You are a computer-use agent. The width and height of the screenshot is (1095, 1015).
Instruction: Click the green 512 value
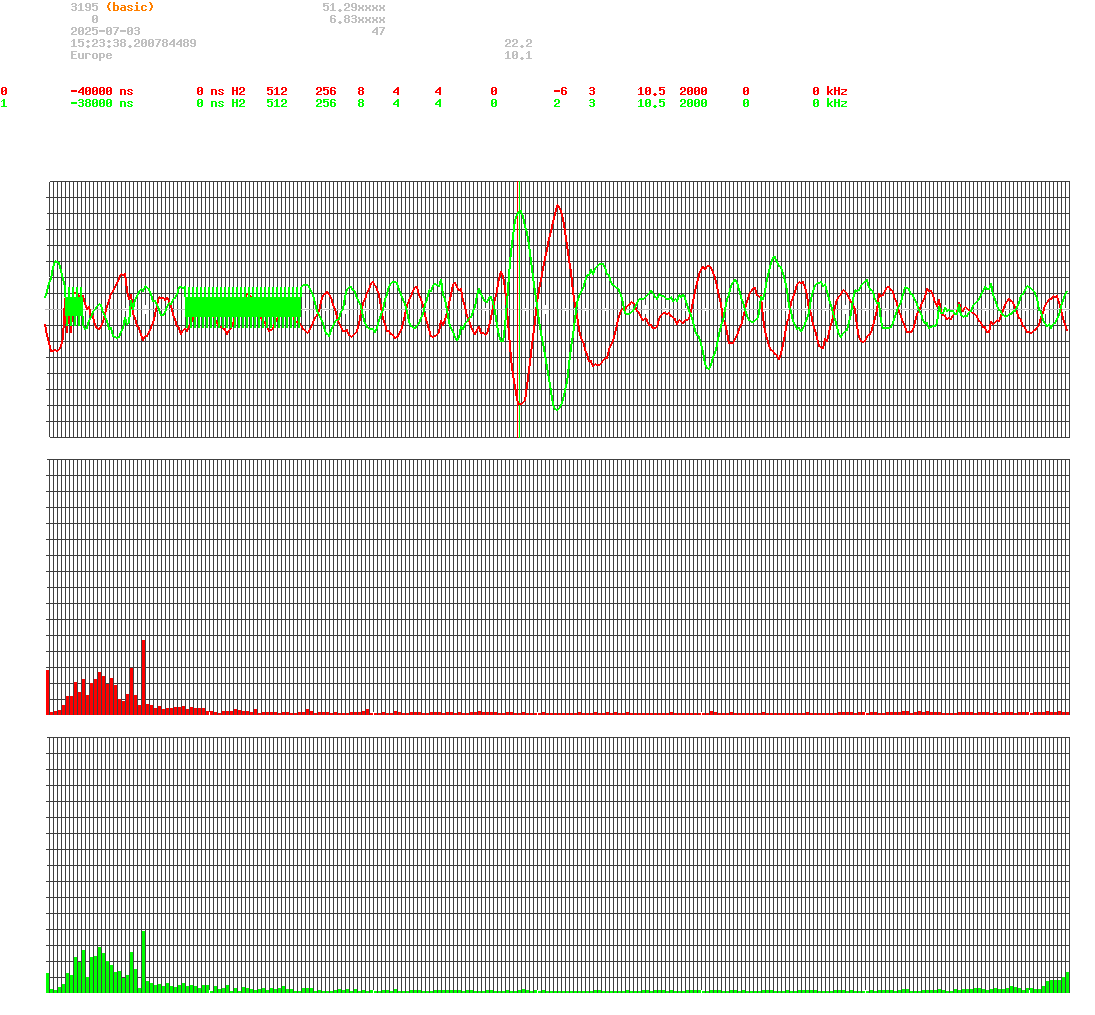(x=277, y=103)
